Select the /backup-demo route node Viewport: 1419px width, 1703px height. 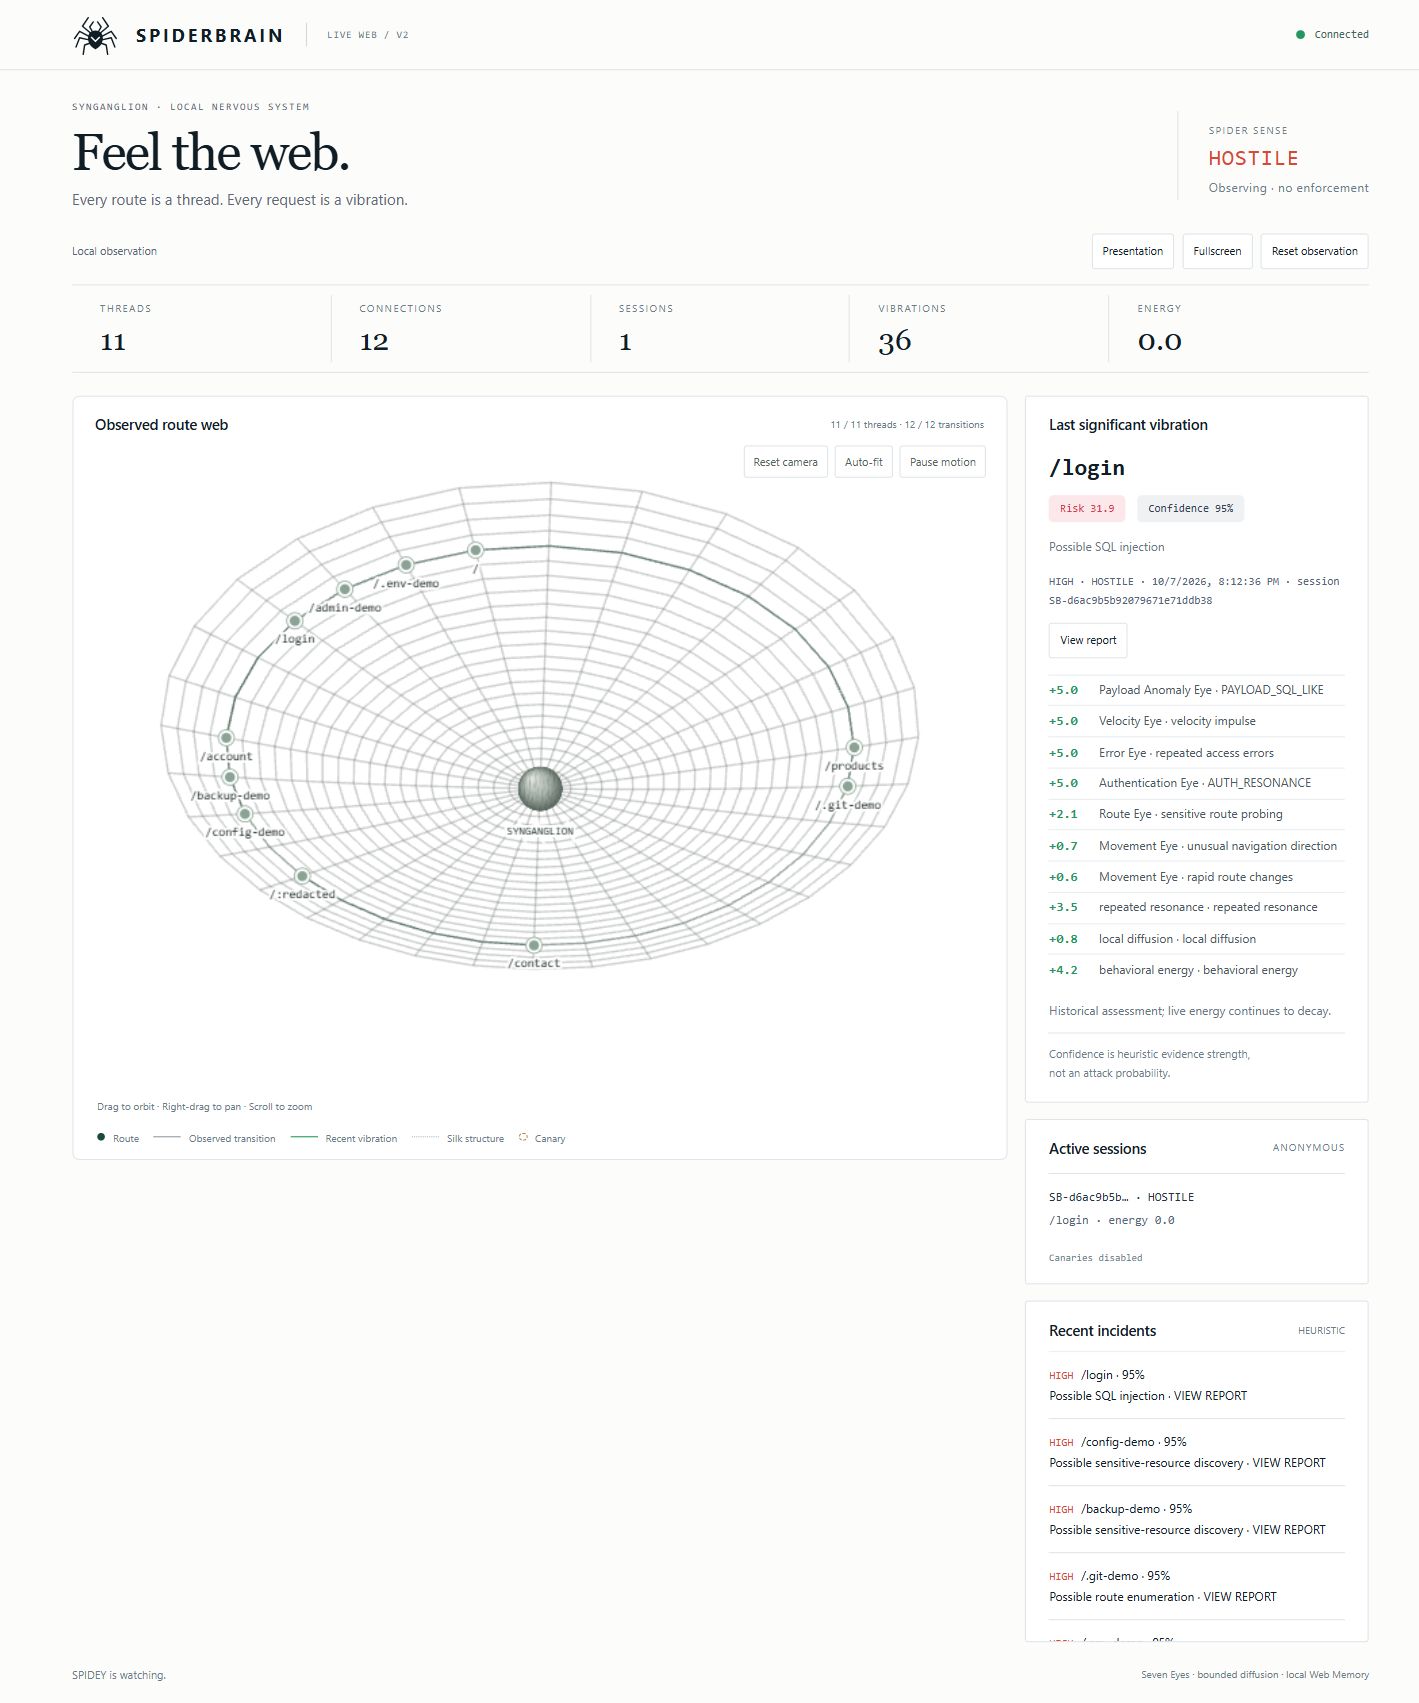(x=230, y=777)
